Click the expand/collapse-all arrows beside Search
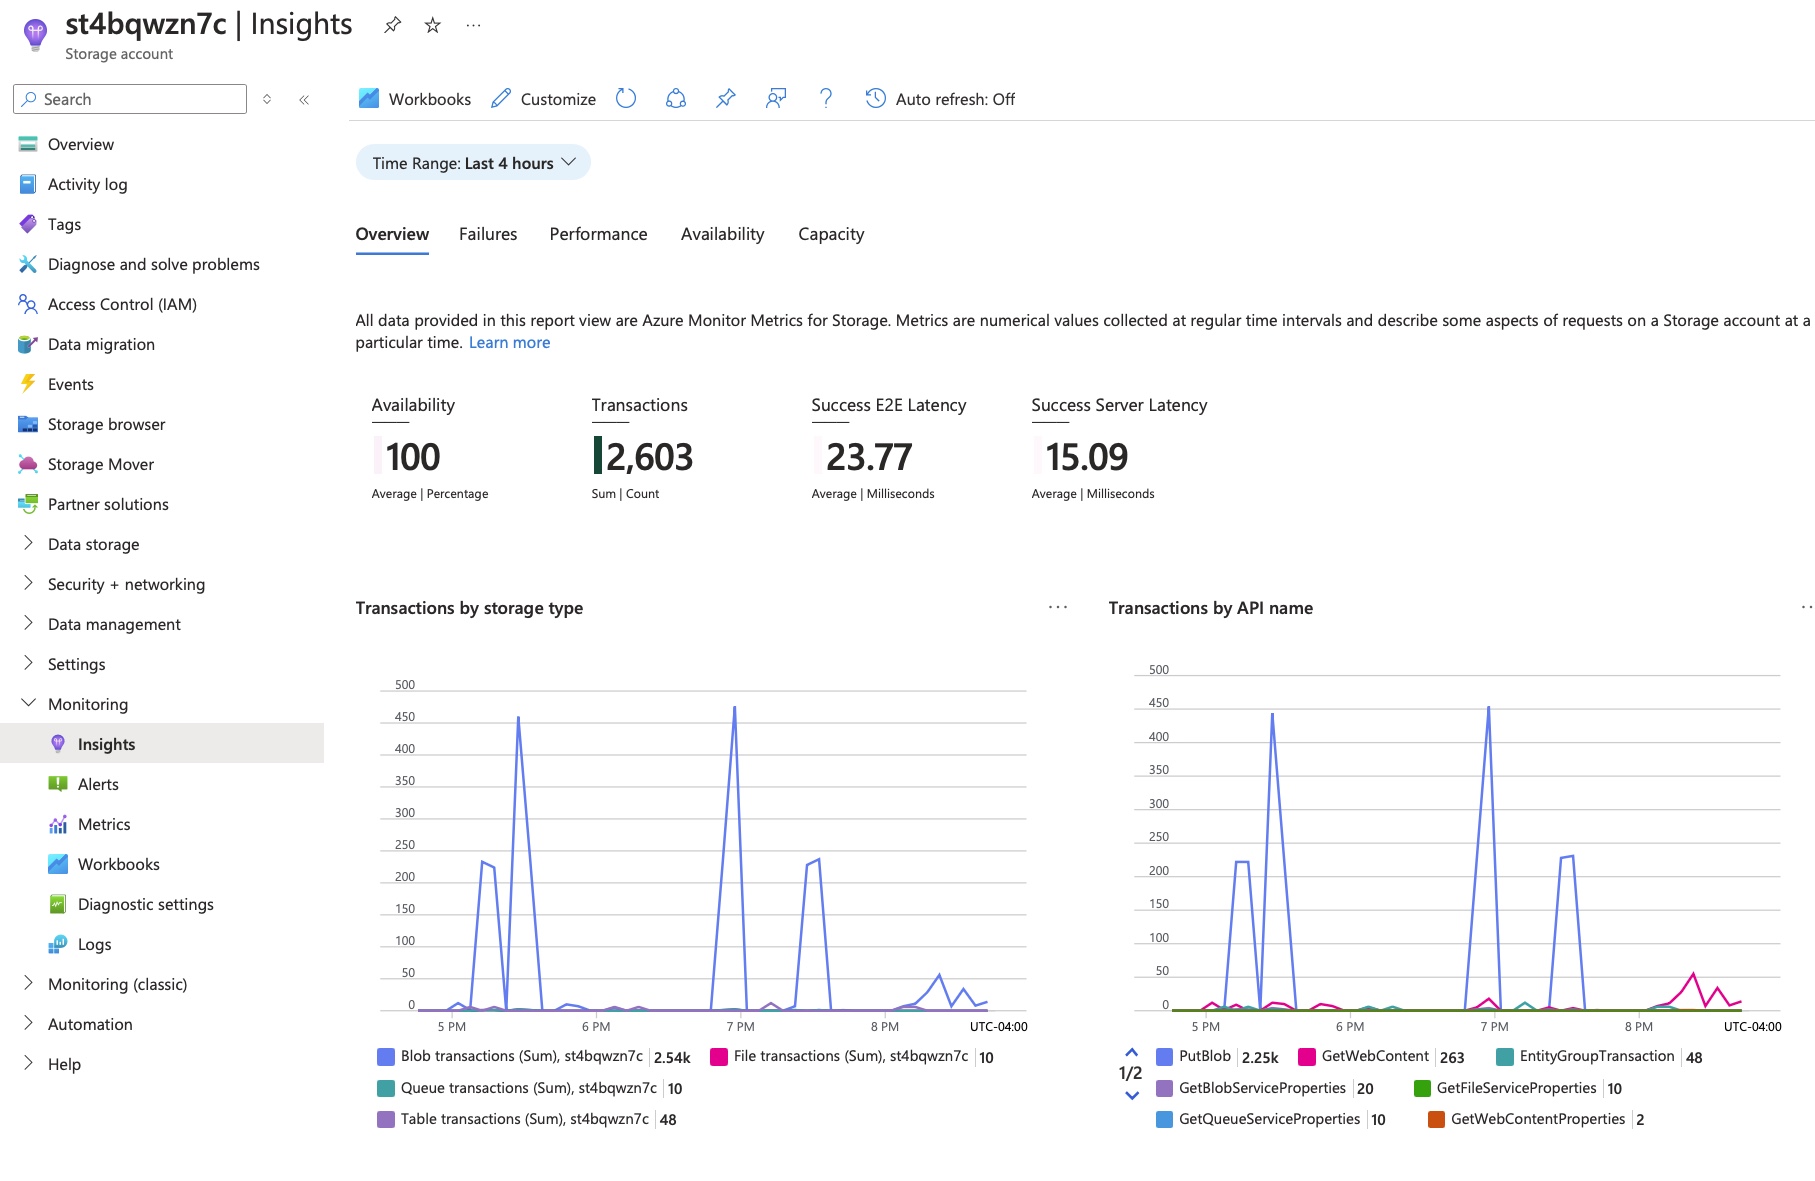The image size is (1815, 1181). click(267, 99)
